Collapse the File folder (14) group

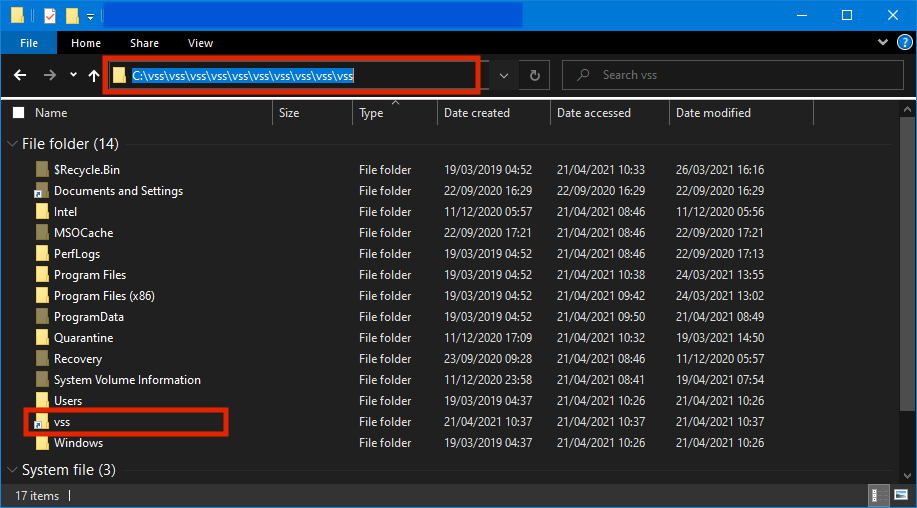[x=12, y=144]
